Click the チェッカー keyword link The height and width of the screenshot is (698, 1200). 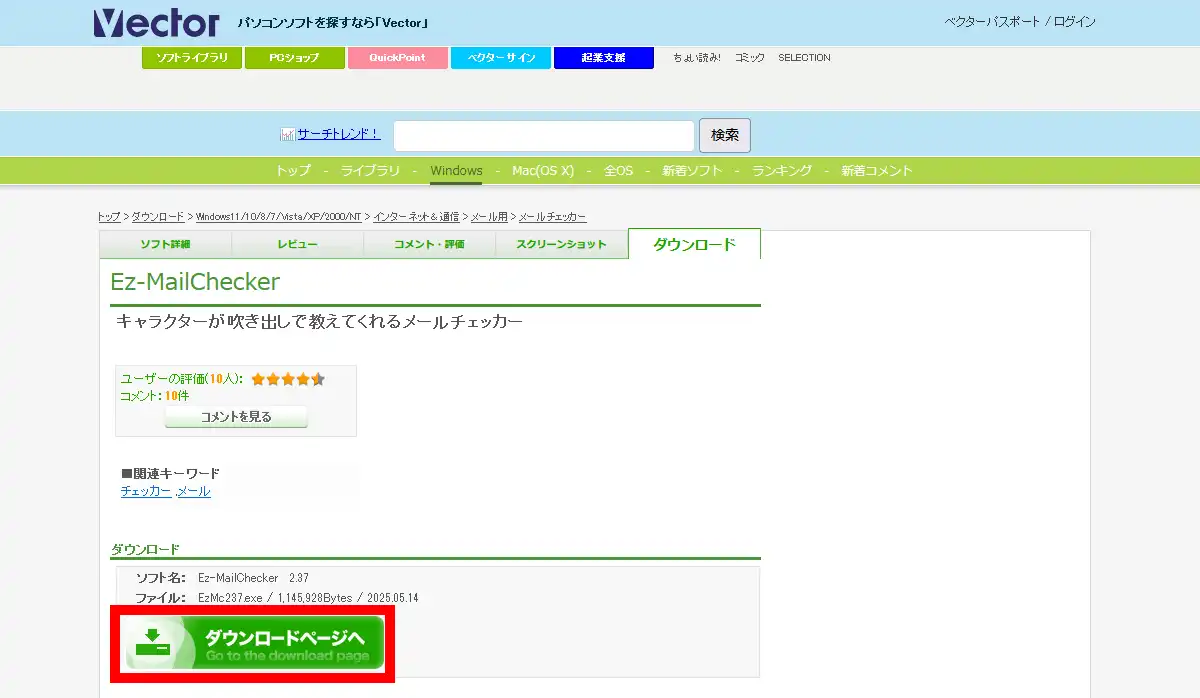146,491
